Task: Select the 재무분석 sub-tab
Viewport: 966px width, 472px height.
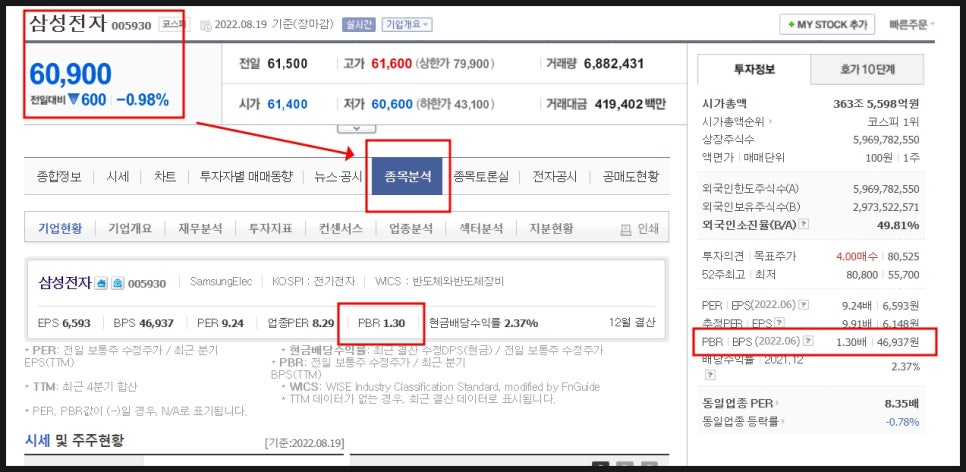Action: (200, 229)
